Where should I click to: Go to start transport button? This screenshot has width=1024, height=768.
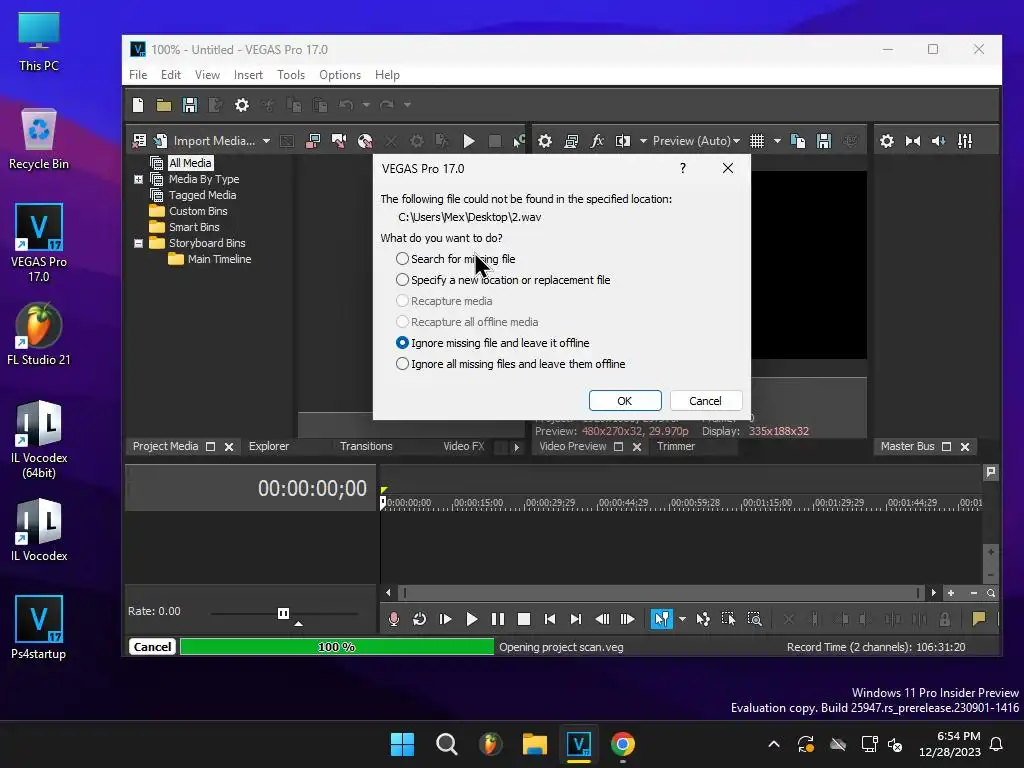point(550,619)
